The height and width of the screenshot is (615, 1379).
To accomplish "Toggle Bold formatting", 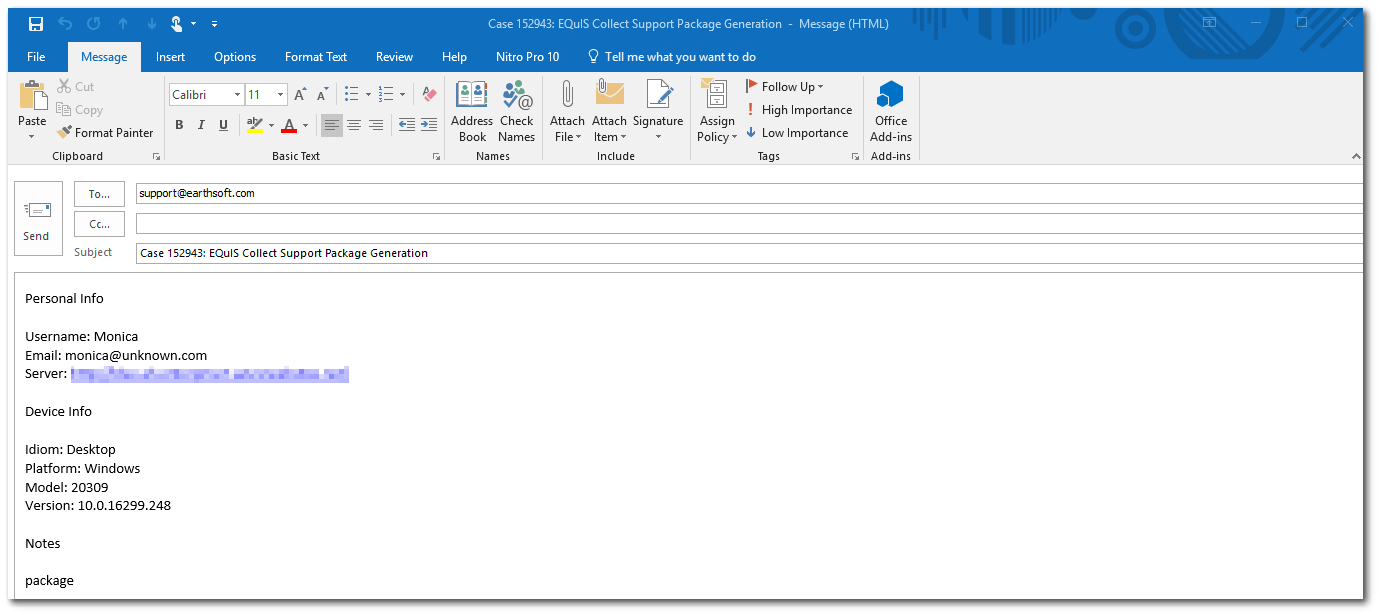I will [x=179, y=125].
